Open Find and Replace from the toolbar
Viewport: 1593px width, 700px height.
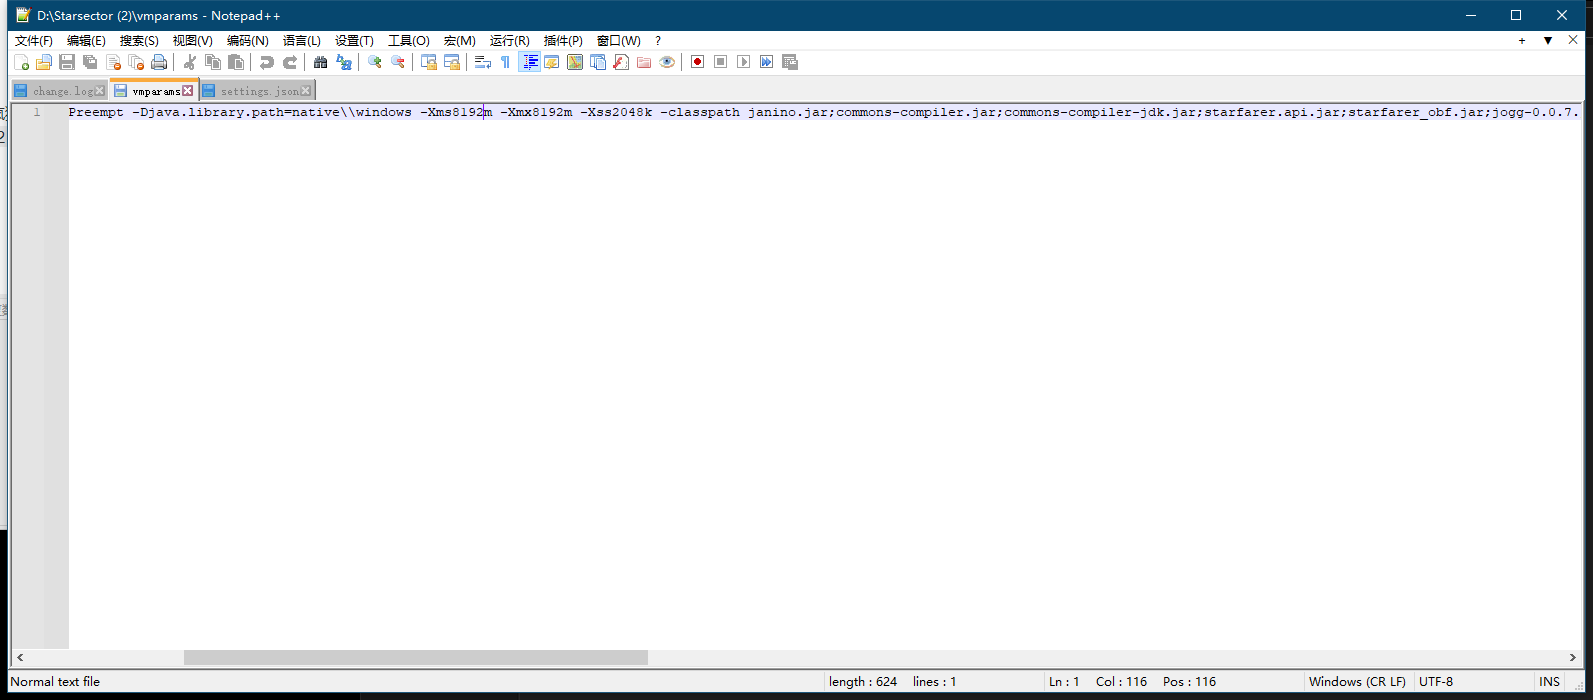(x=344, y=62)
